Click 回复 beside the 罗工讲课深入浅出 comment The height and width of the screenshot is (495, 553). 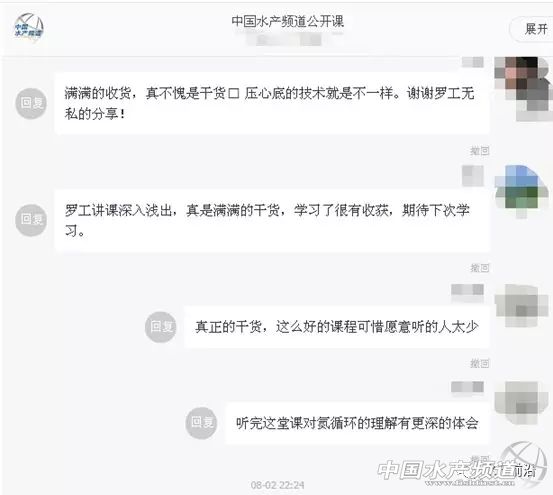31,220
